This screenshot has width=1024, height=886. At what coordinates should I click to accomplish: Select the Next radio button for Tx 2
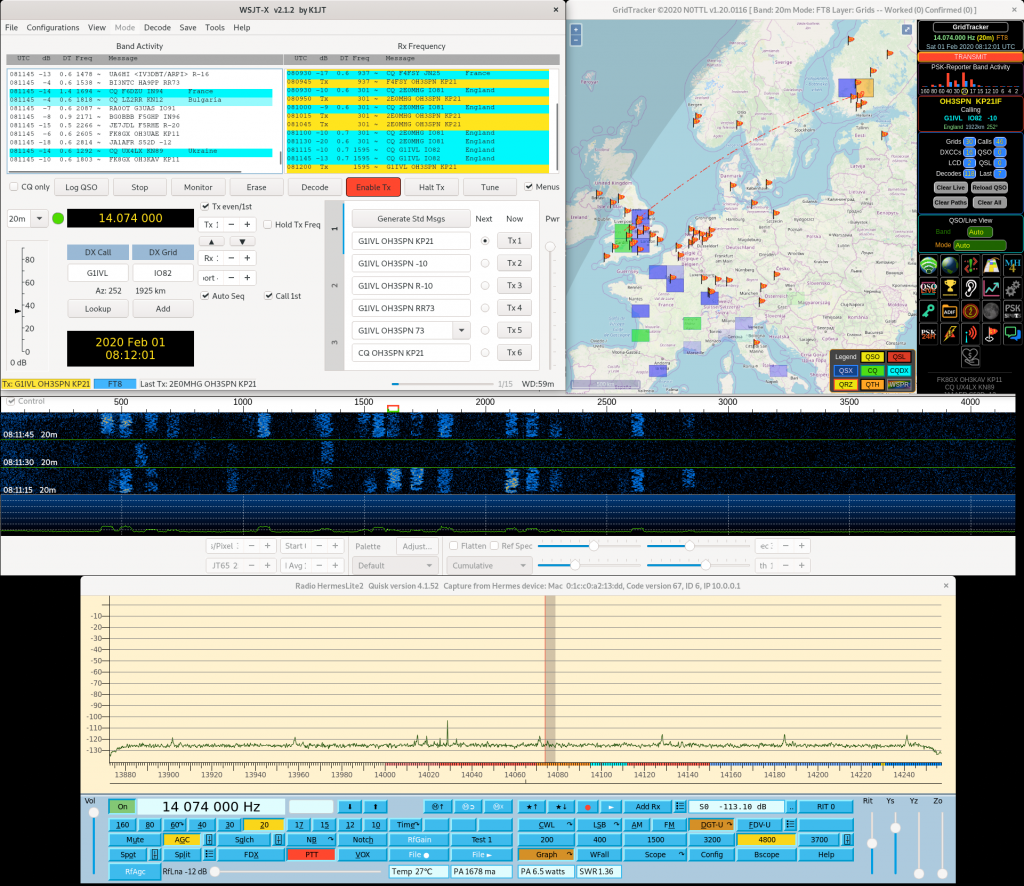pyautogui.click(x=485, y=263)
